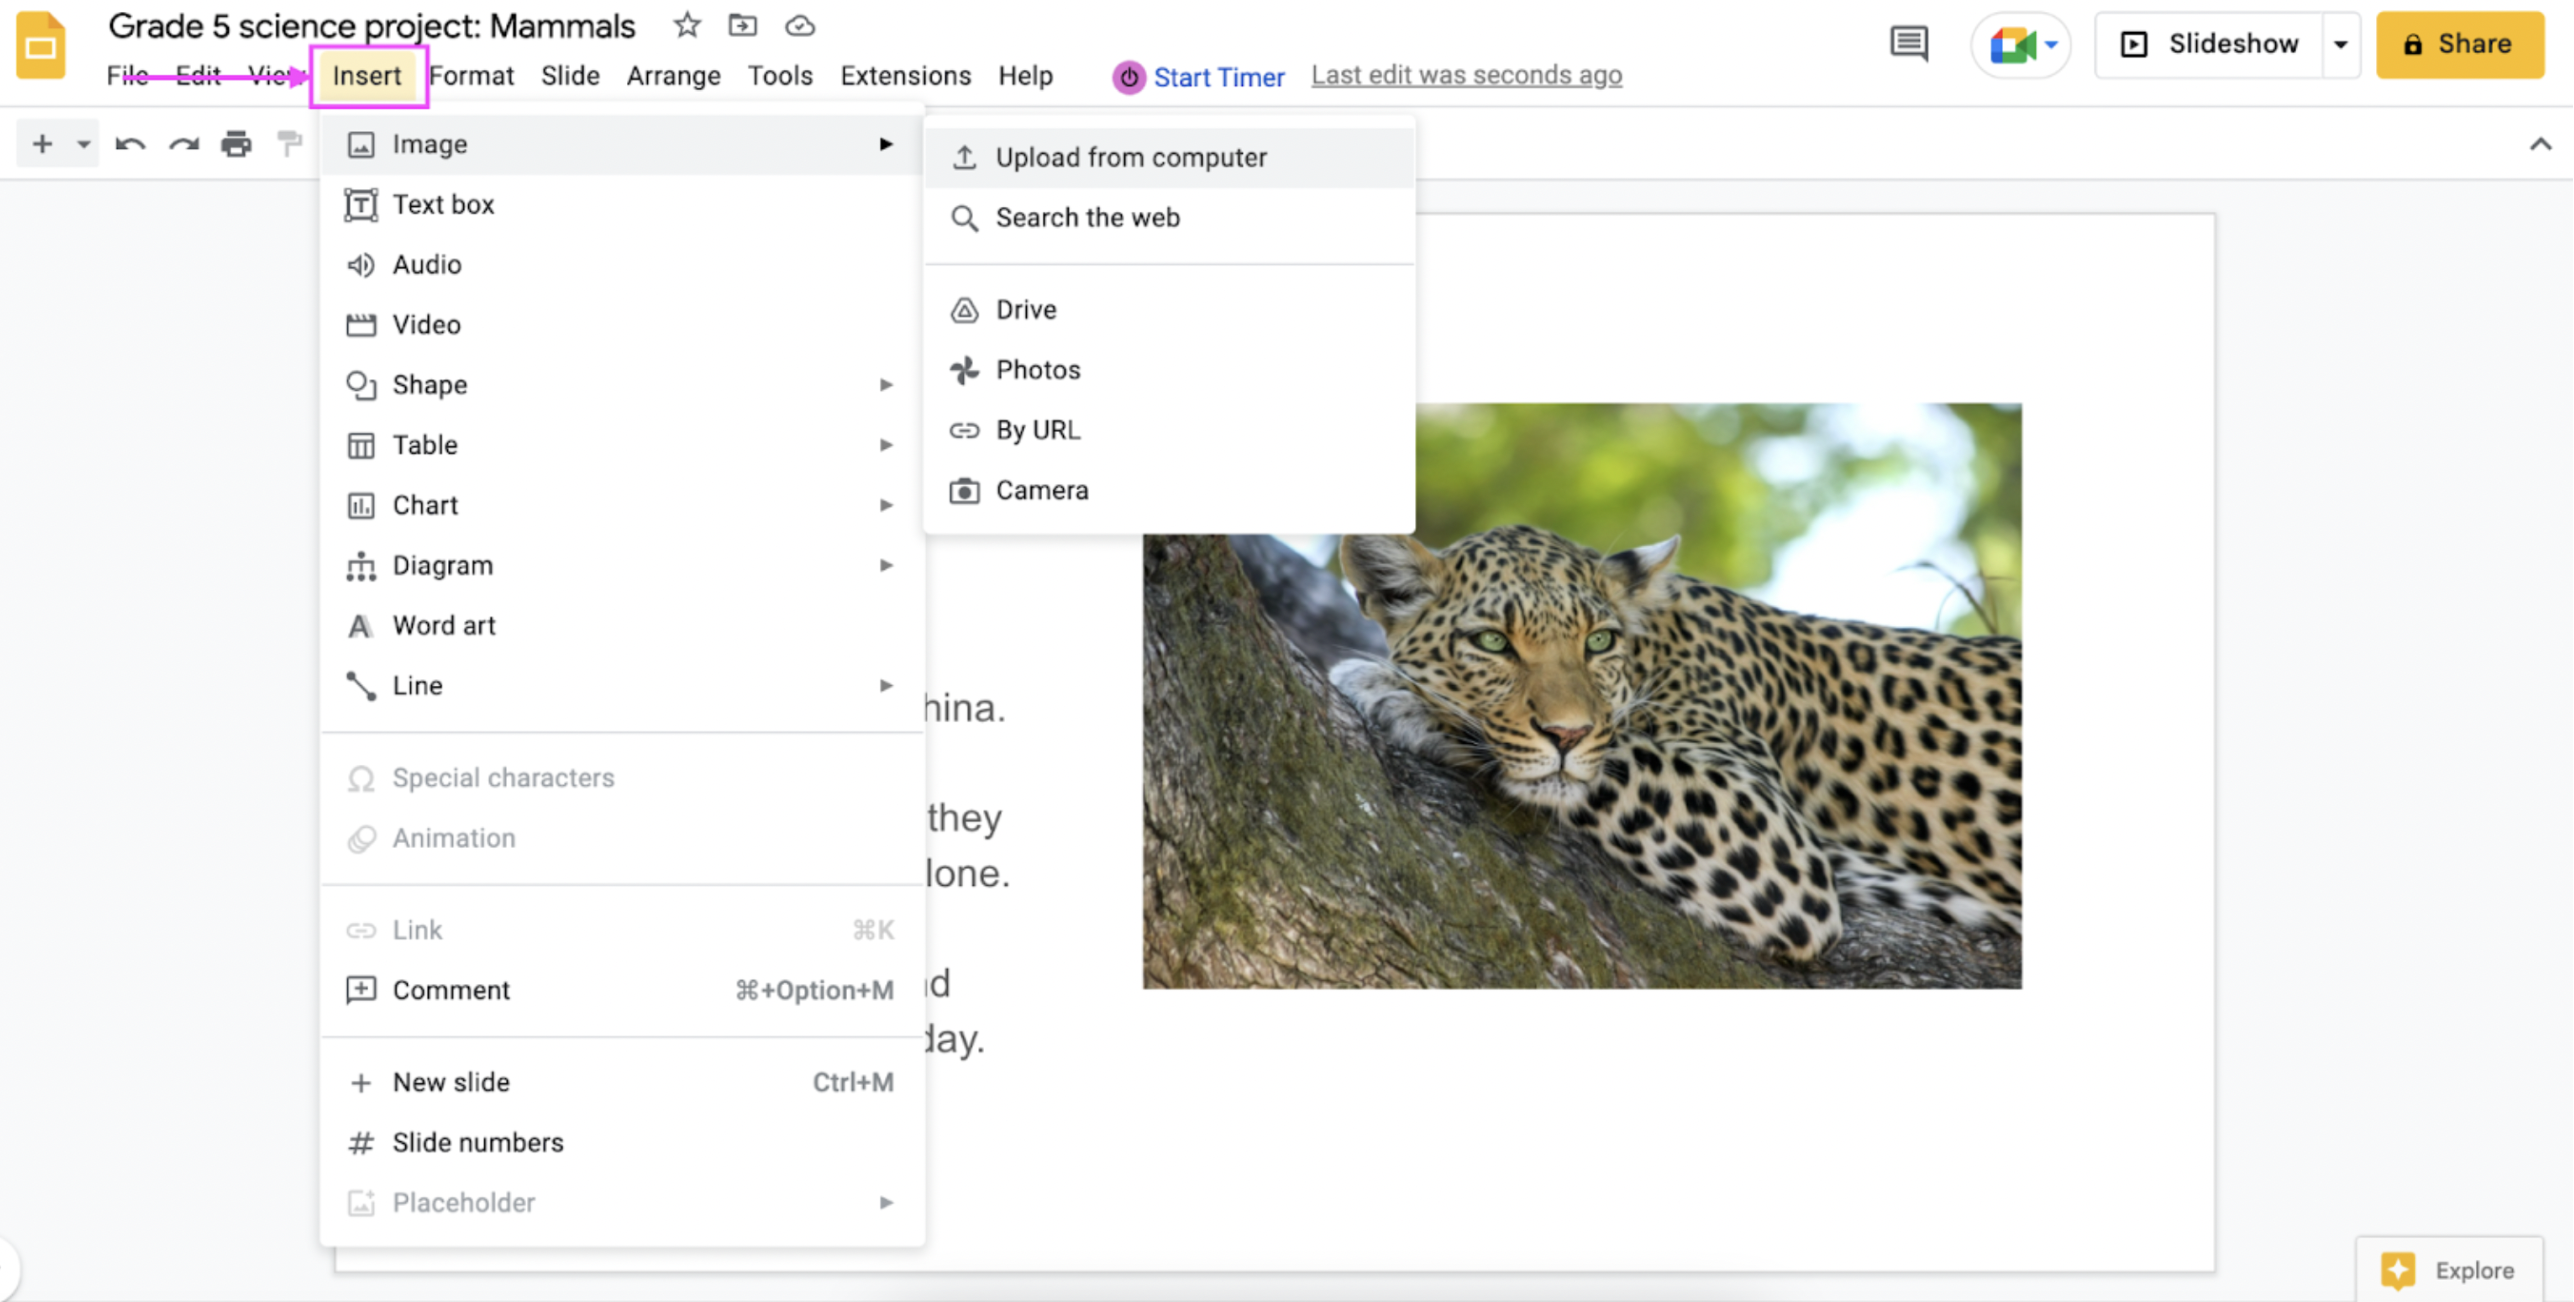The width and height of the screenshot is (2574, 1302).
Task: Open the Arrange menu
Action: tap(673, 76)
